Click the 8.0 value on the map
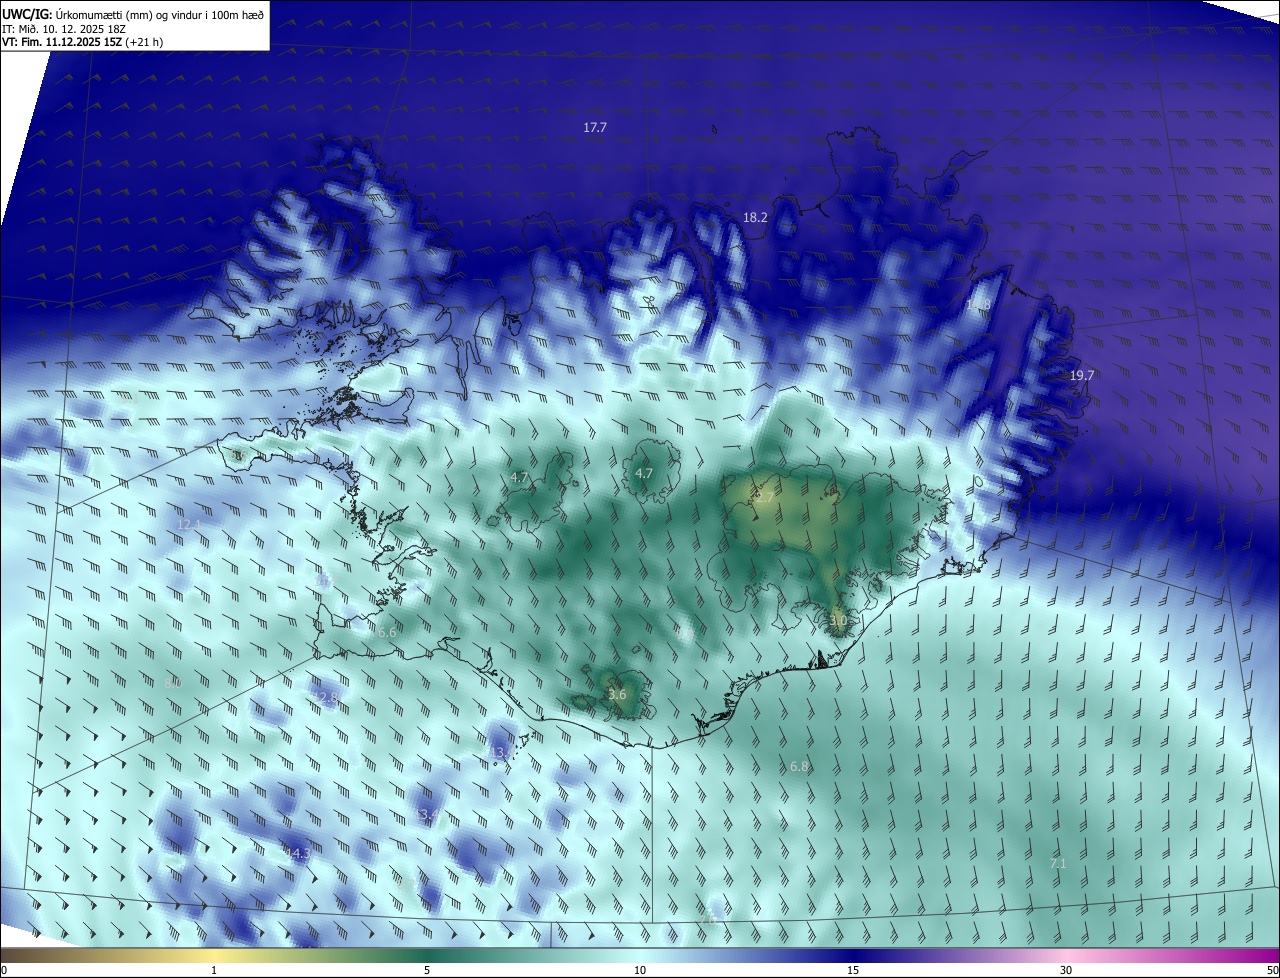Image resolution: width=1280 pixels, height=978 pixels. pos(173,683)
